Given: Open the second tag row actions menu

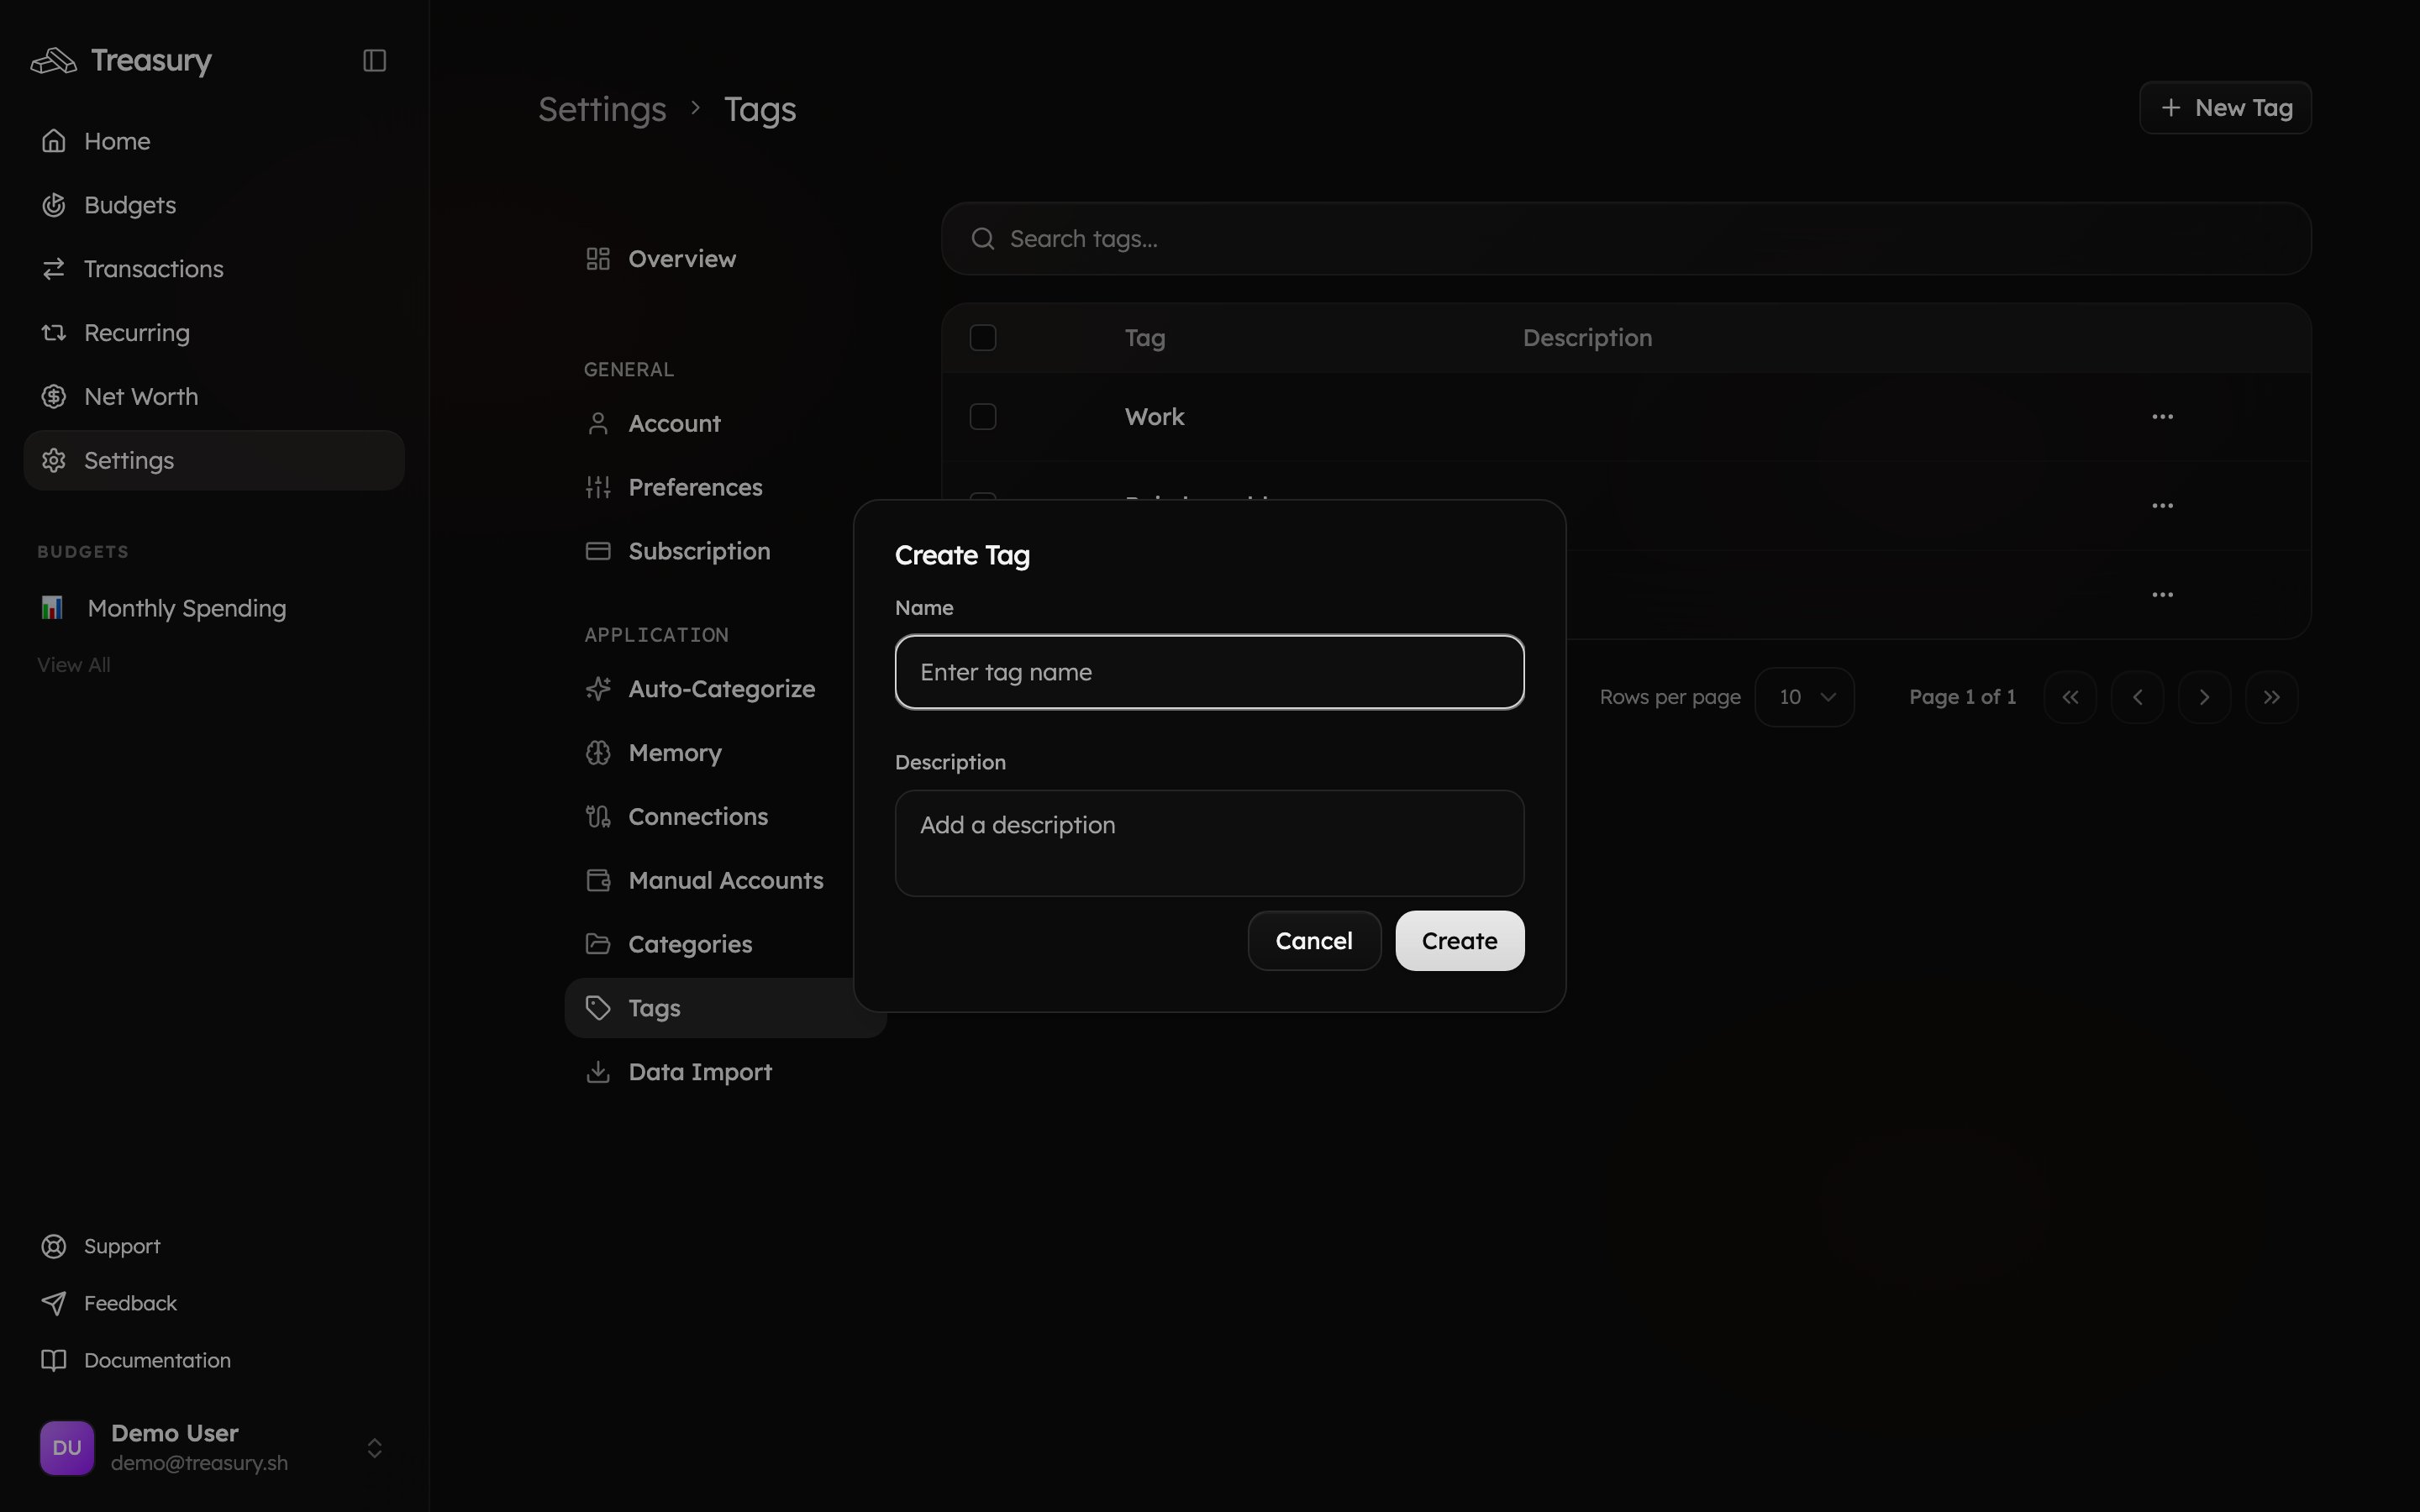Looking at the screenshot, I should point(2162,506).
